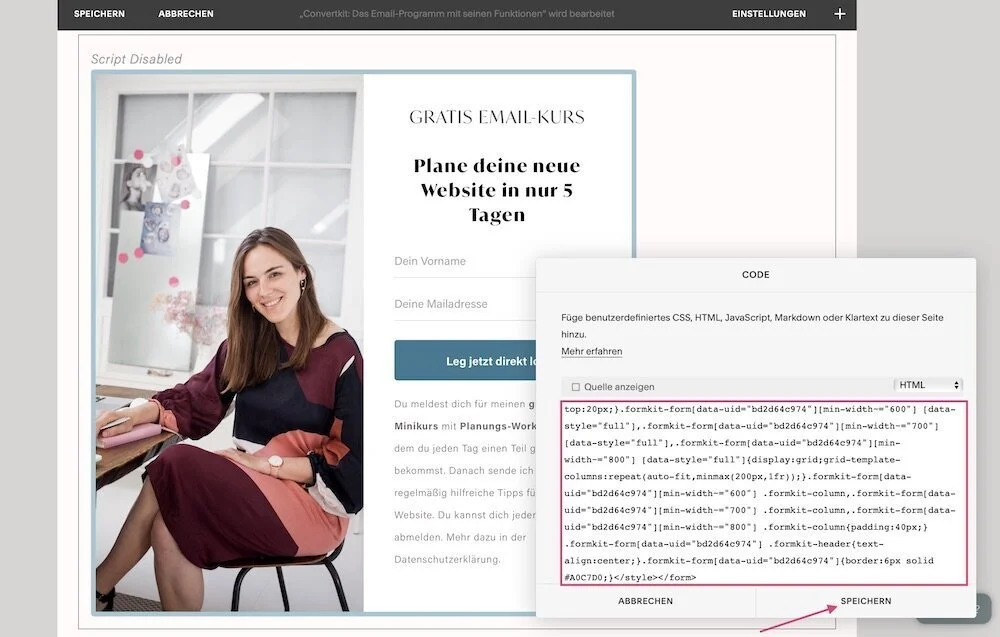Tick the Quelle anzeigen checkbox
Image resolution: width=1000 pixels, height=637 pixels.
point(575,387)
